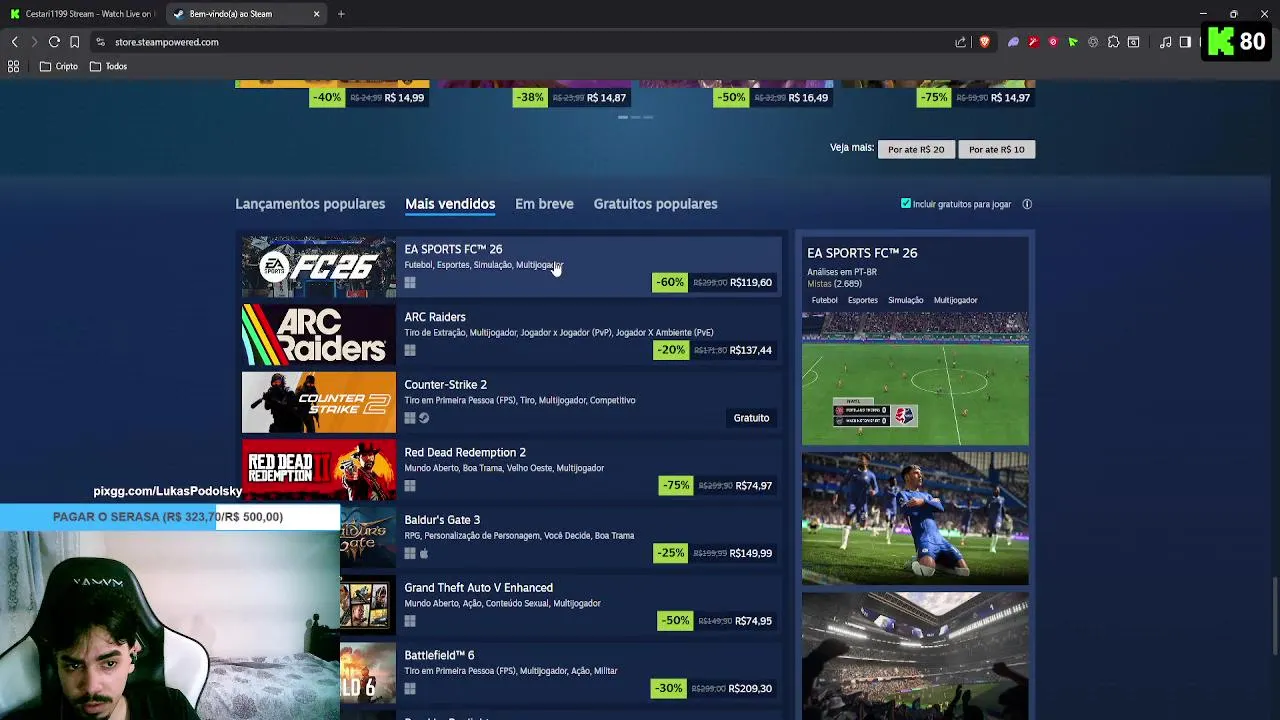1280x720 pixels.
Task: Toggle the browser sidebar panel icon
Action: pos(1185,42)
